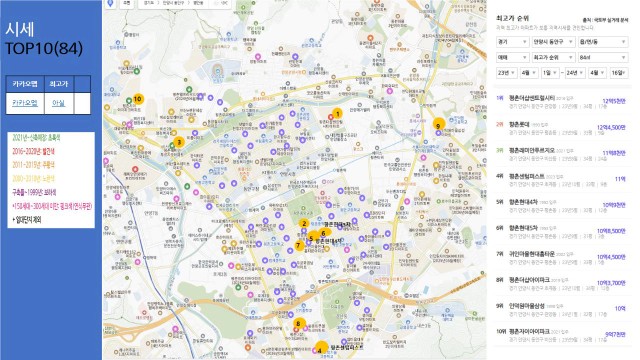
Task: Click the blue location pin icon at map top
Action: coord(110,3)
